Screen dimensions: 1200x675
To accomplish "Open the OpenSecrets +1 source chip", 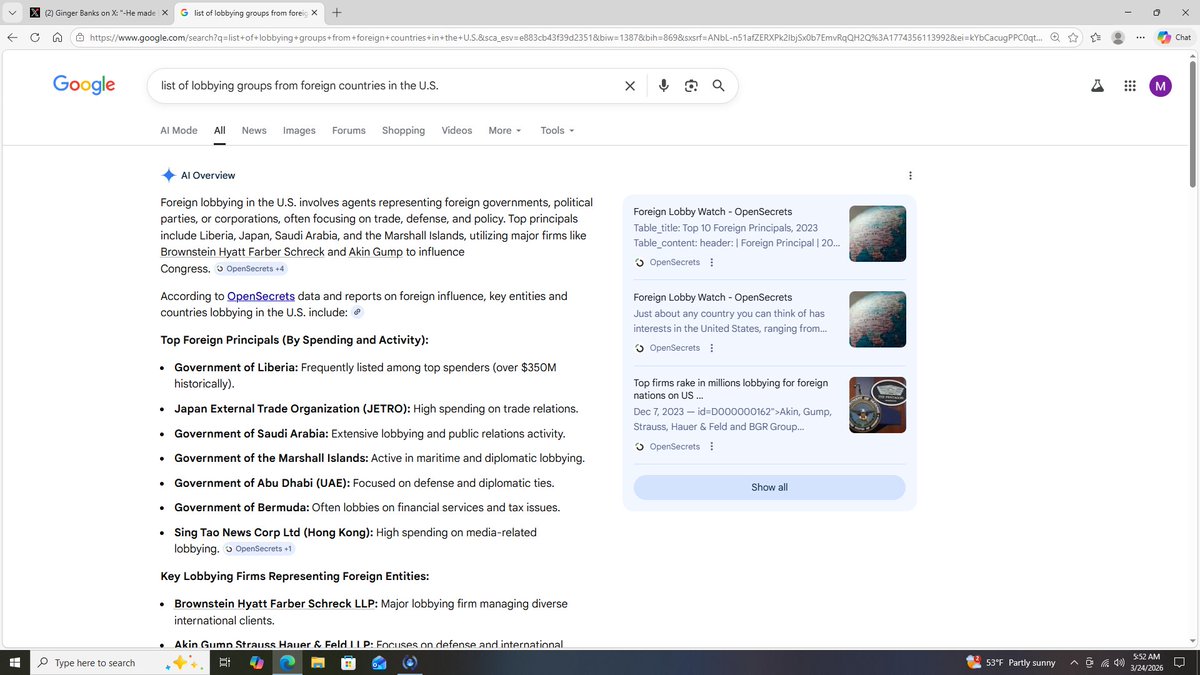I will pyautogui.click(x=259, y=549).
